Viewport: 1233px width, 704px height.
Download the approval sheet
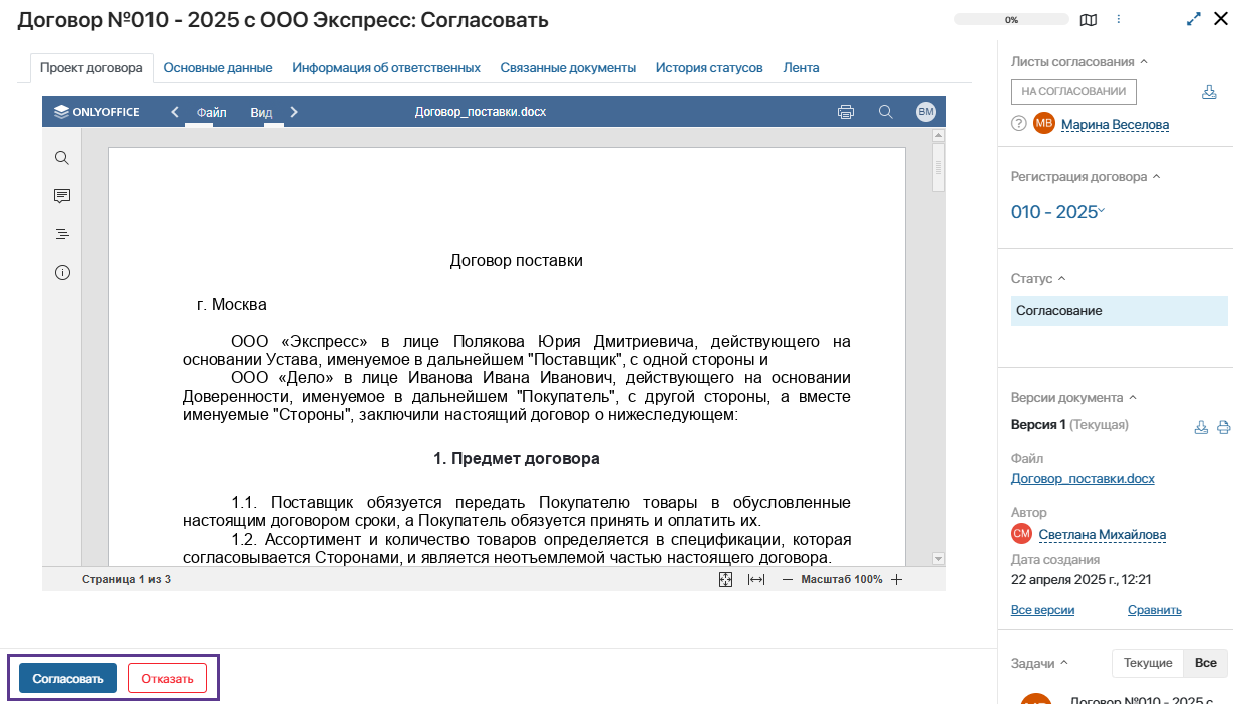pos(1209,93)
